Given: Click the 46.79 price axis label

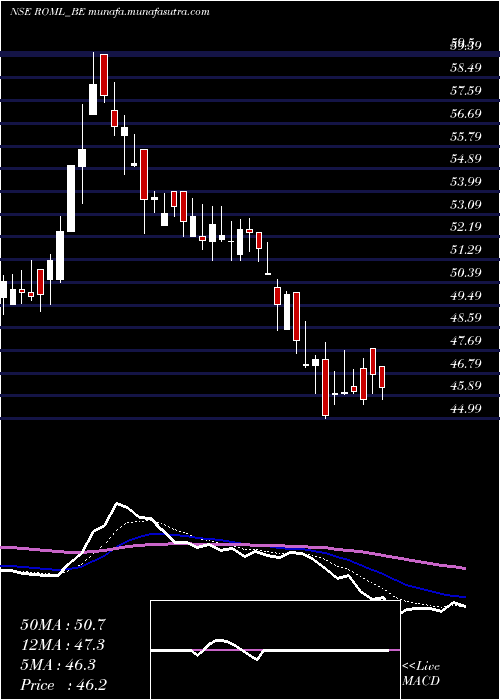Looking at the screenshot, I should pos(466,363).
